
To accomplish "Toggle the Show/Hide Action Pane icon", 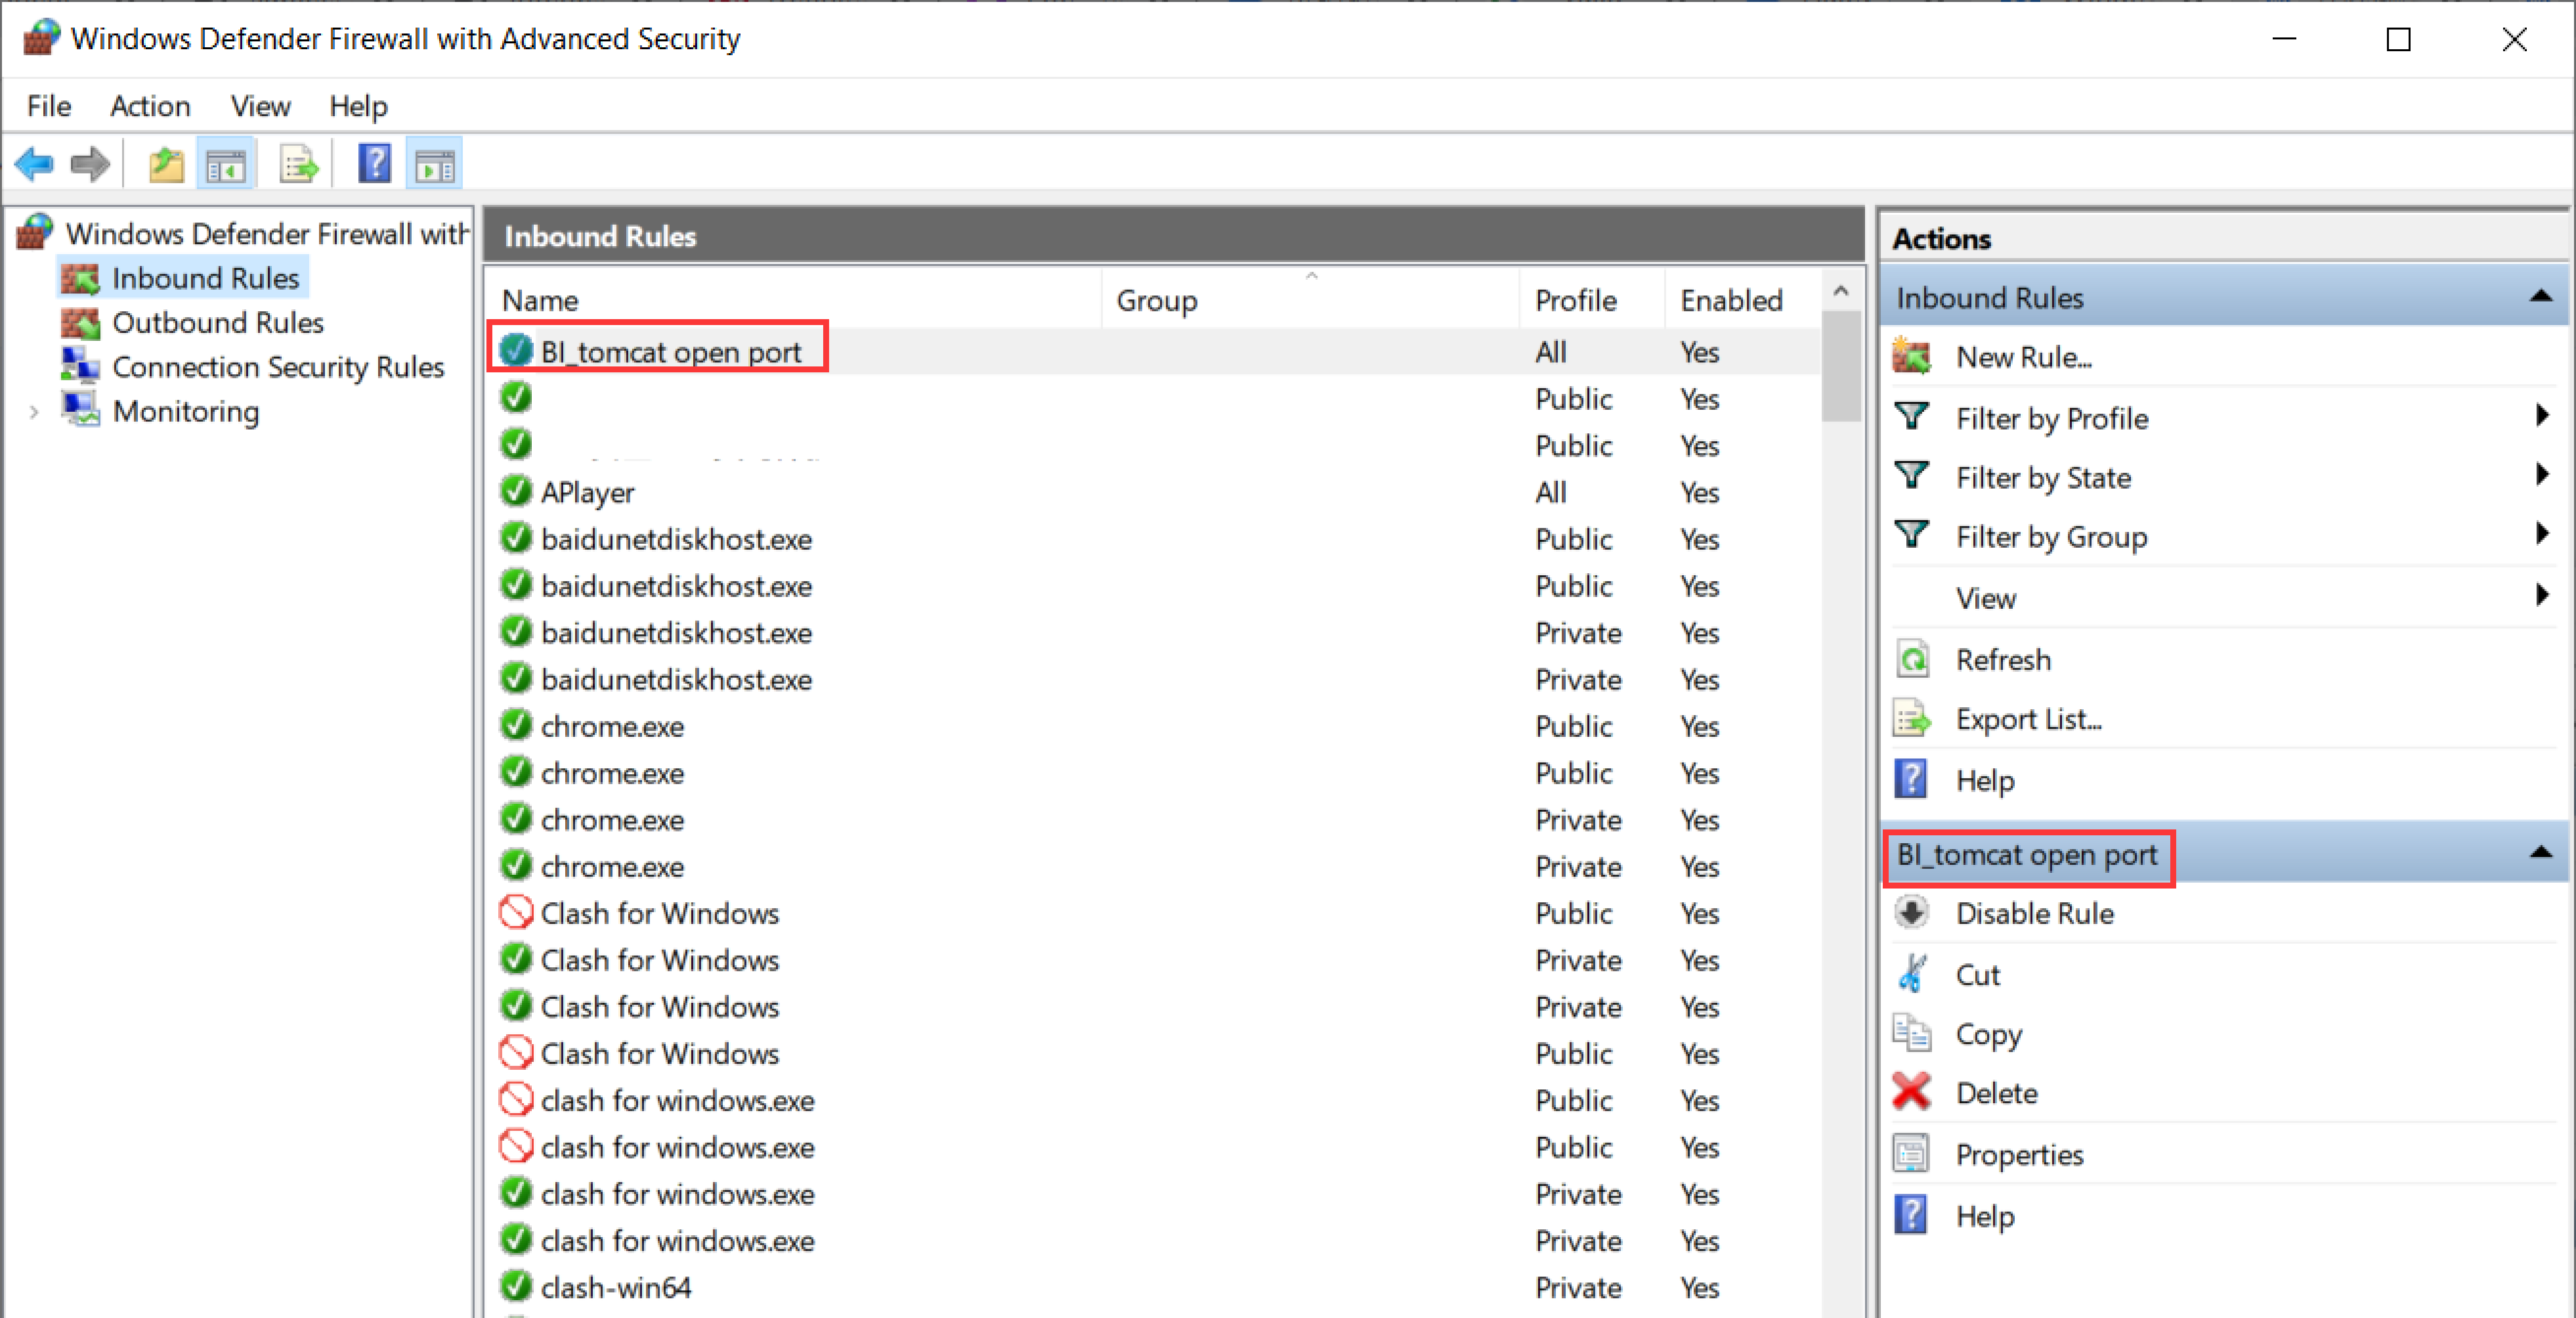I will tap(434, 164).
